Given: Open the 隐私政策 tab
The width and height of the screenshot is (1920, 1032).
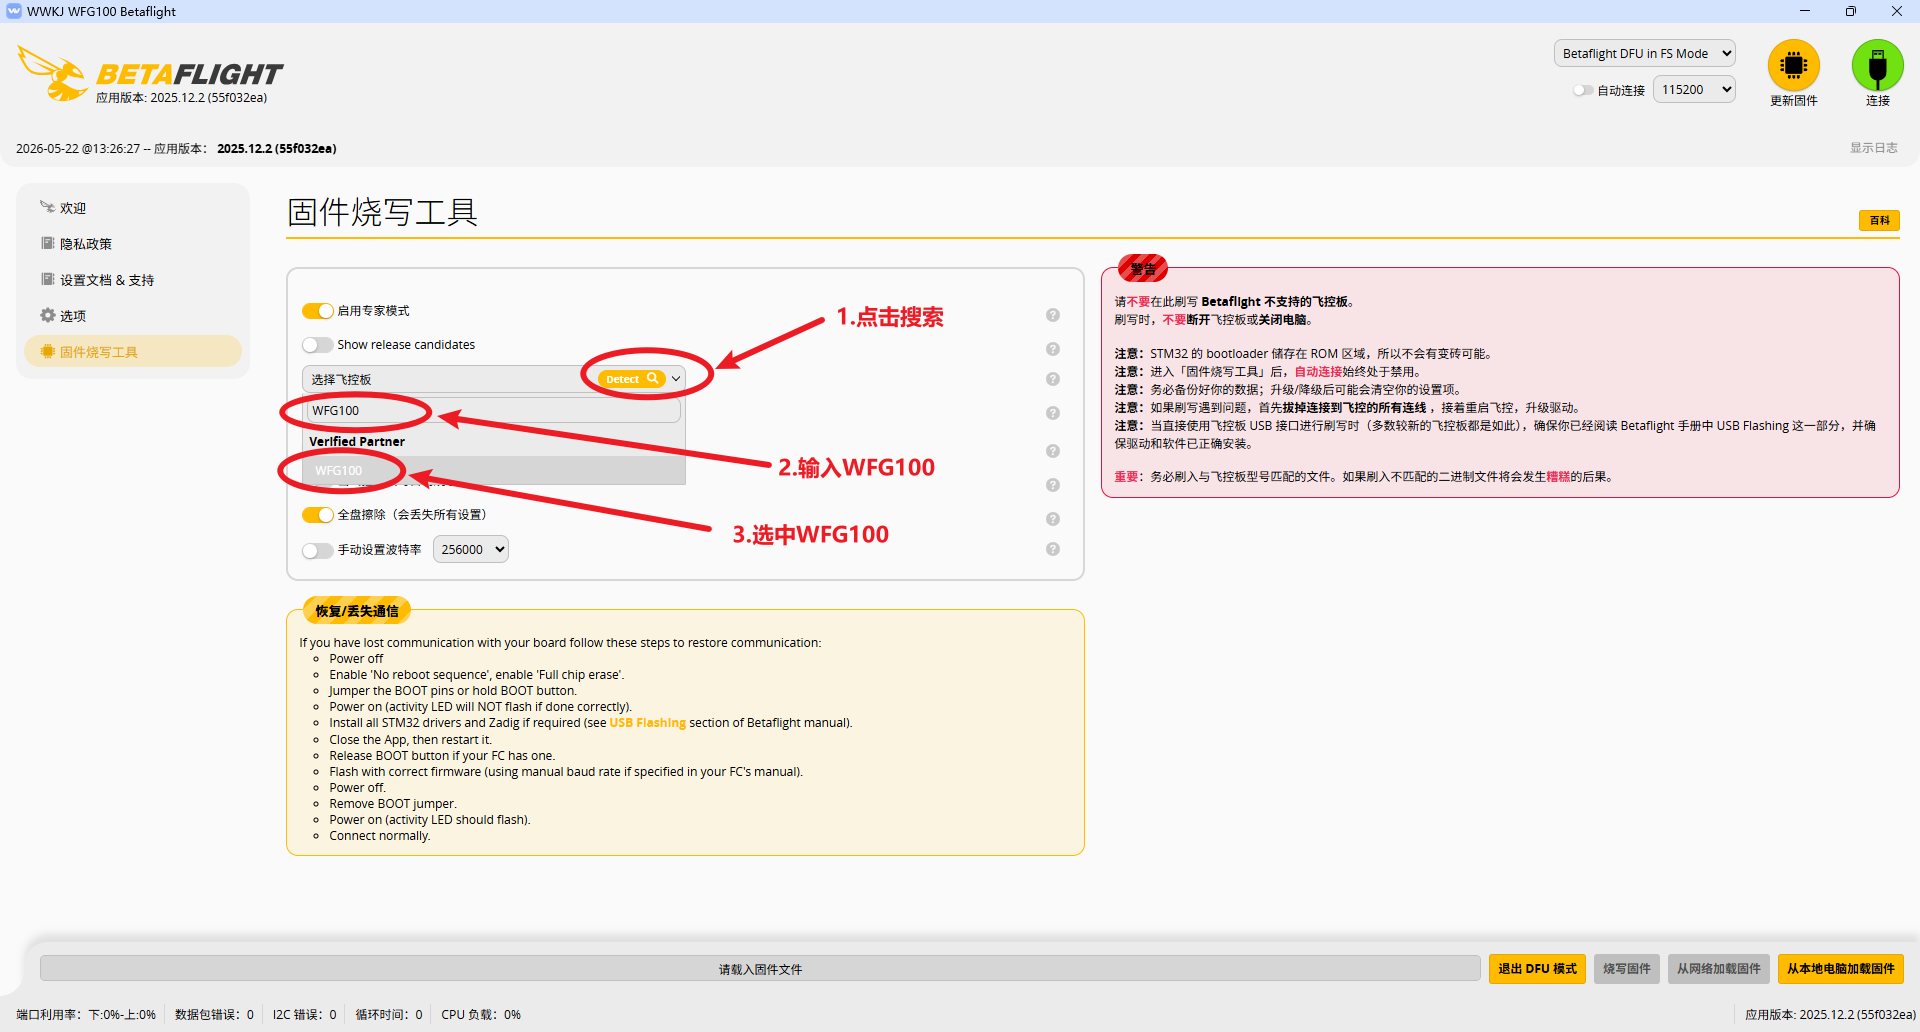Looking at the screenshot, I should pos(133,244).
